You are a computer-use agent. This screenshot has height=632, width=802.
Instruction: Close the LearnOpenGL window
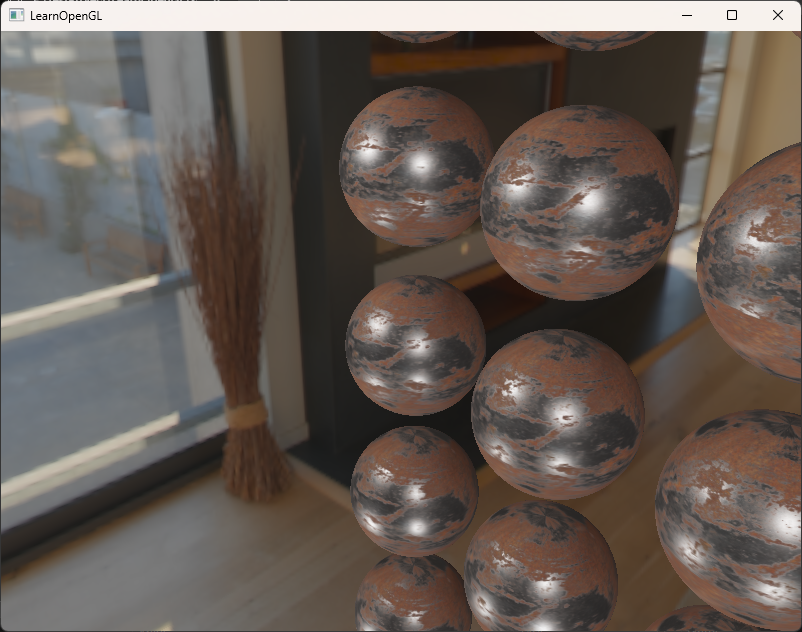[777, 15]
